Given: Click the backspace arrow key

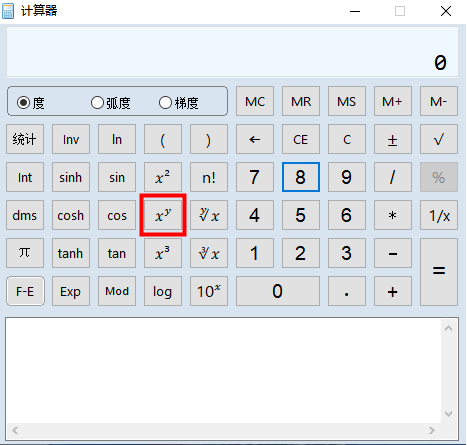Looking at the screenshot, I should click(x=255, y=139).
